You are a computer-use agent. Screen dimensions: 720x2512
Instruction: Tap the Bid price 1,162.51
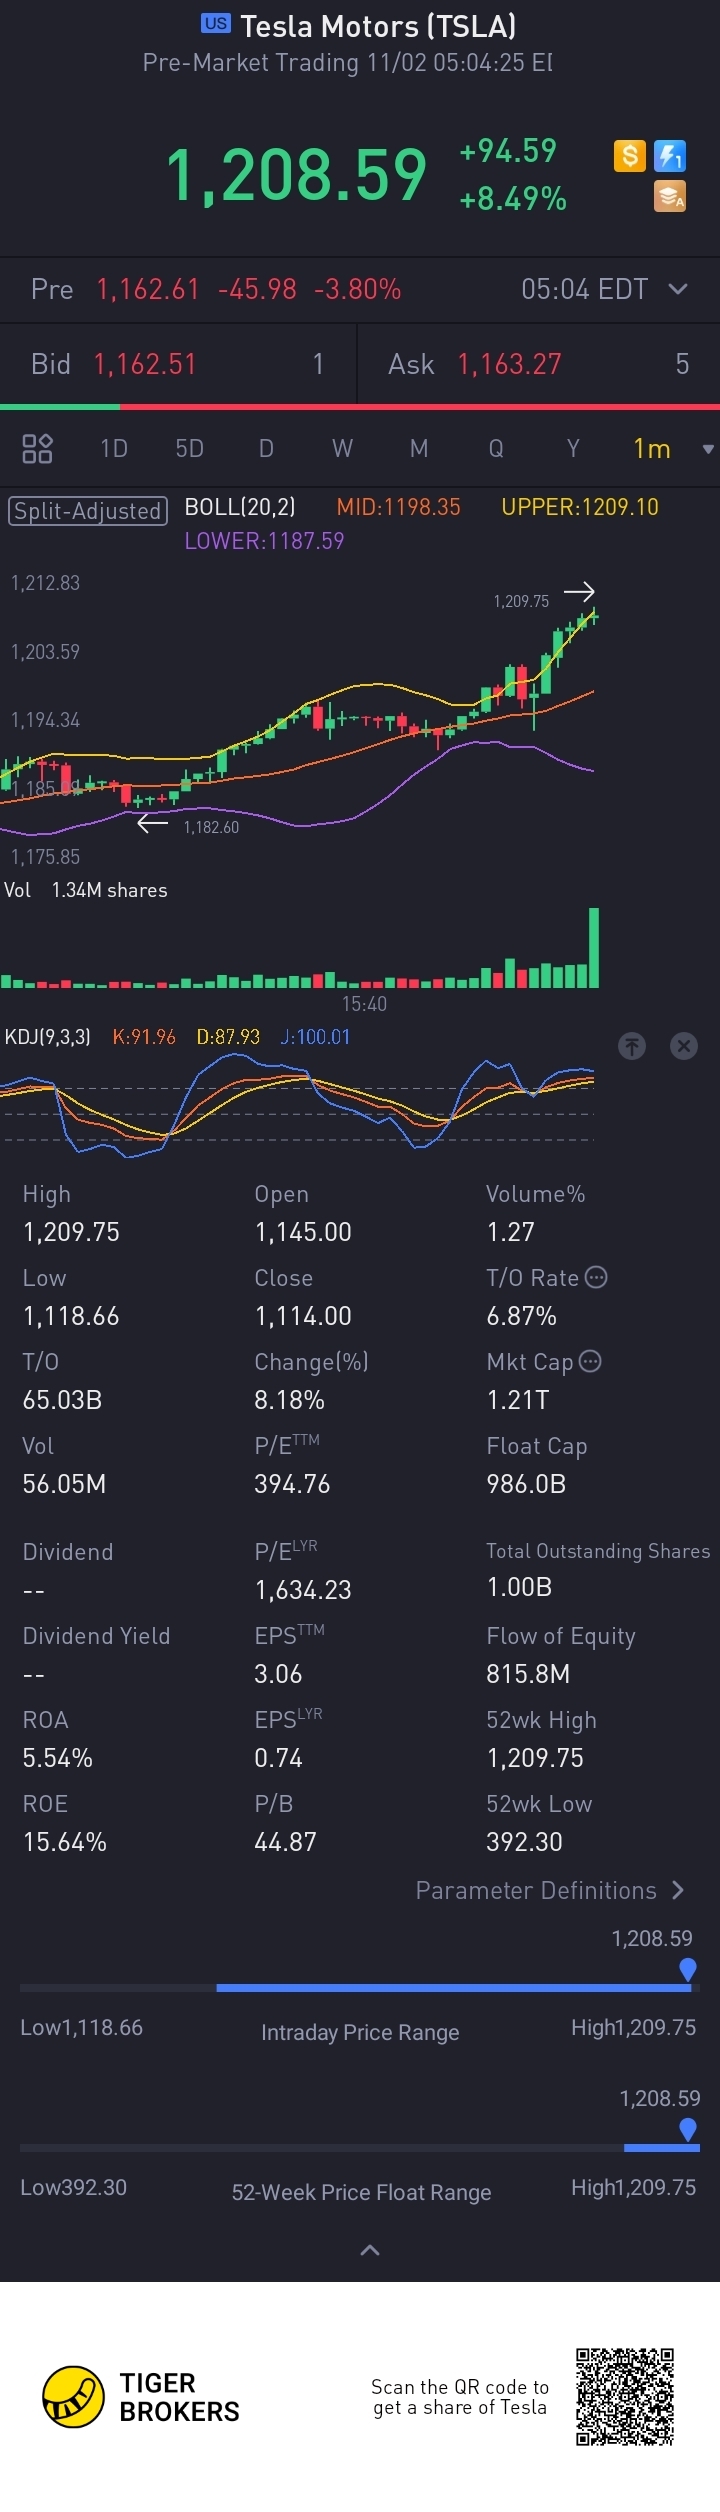tap(145, 364)
